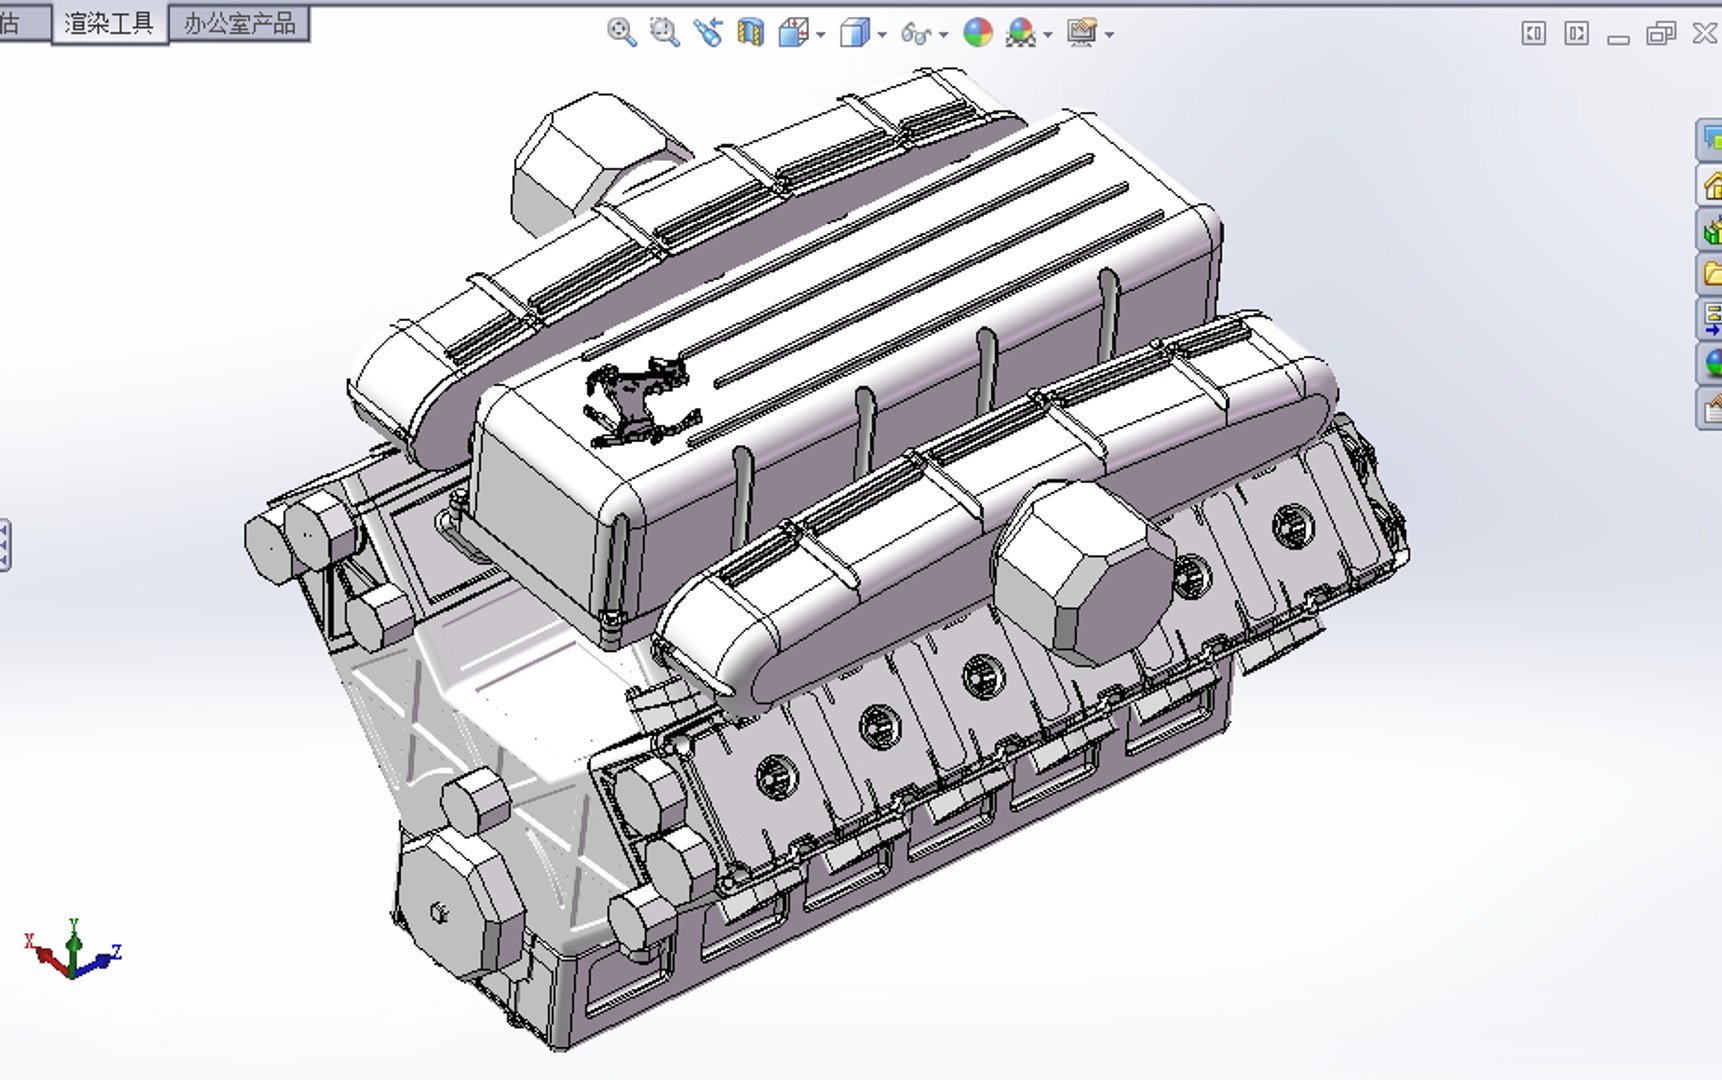Open the Design Library tab in task pane
This screenshot has width=1722, height=1080.
tap(1710, 231)
